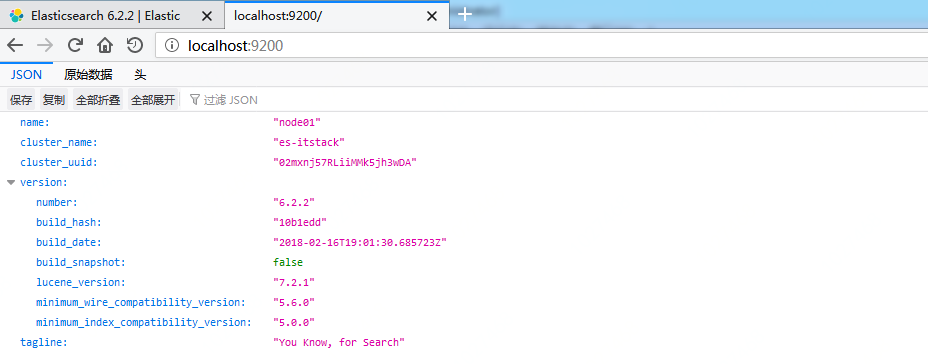Select the localhost:9200/ browser tab
Image resolution: width=928 pixels, height=364 pixels.
(x=337, y=16)
